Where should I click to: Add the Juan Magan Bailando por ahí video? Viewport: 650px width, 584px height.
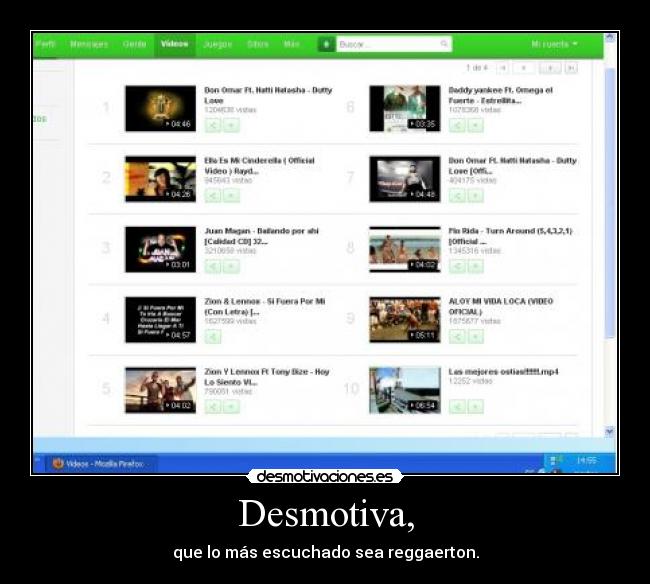(231, 266)
